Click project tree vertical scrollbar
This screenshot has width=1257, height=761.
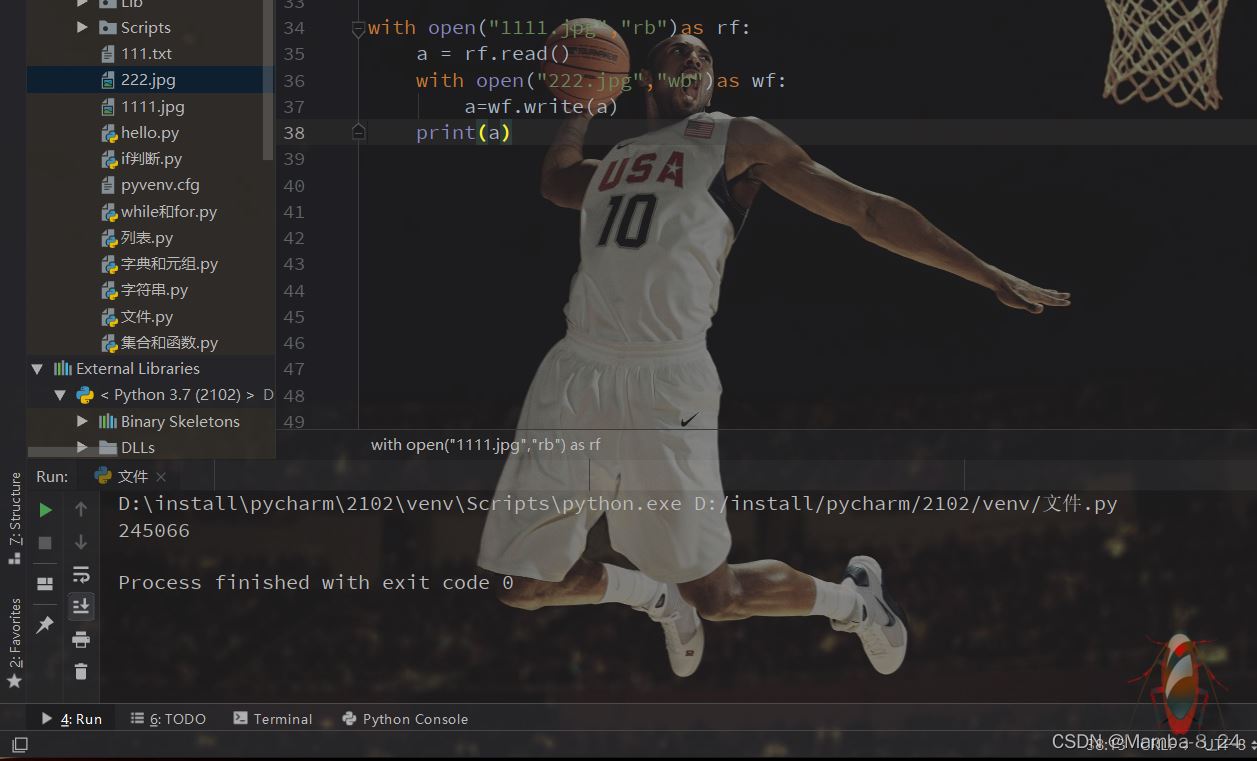[268, 80]
